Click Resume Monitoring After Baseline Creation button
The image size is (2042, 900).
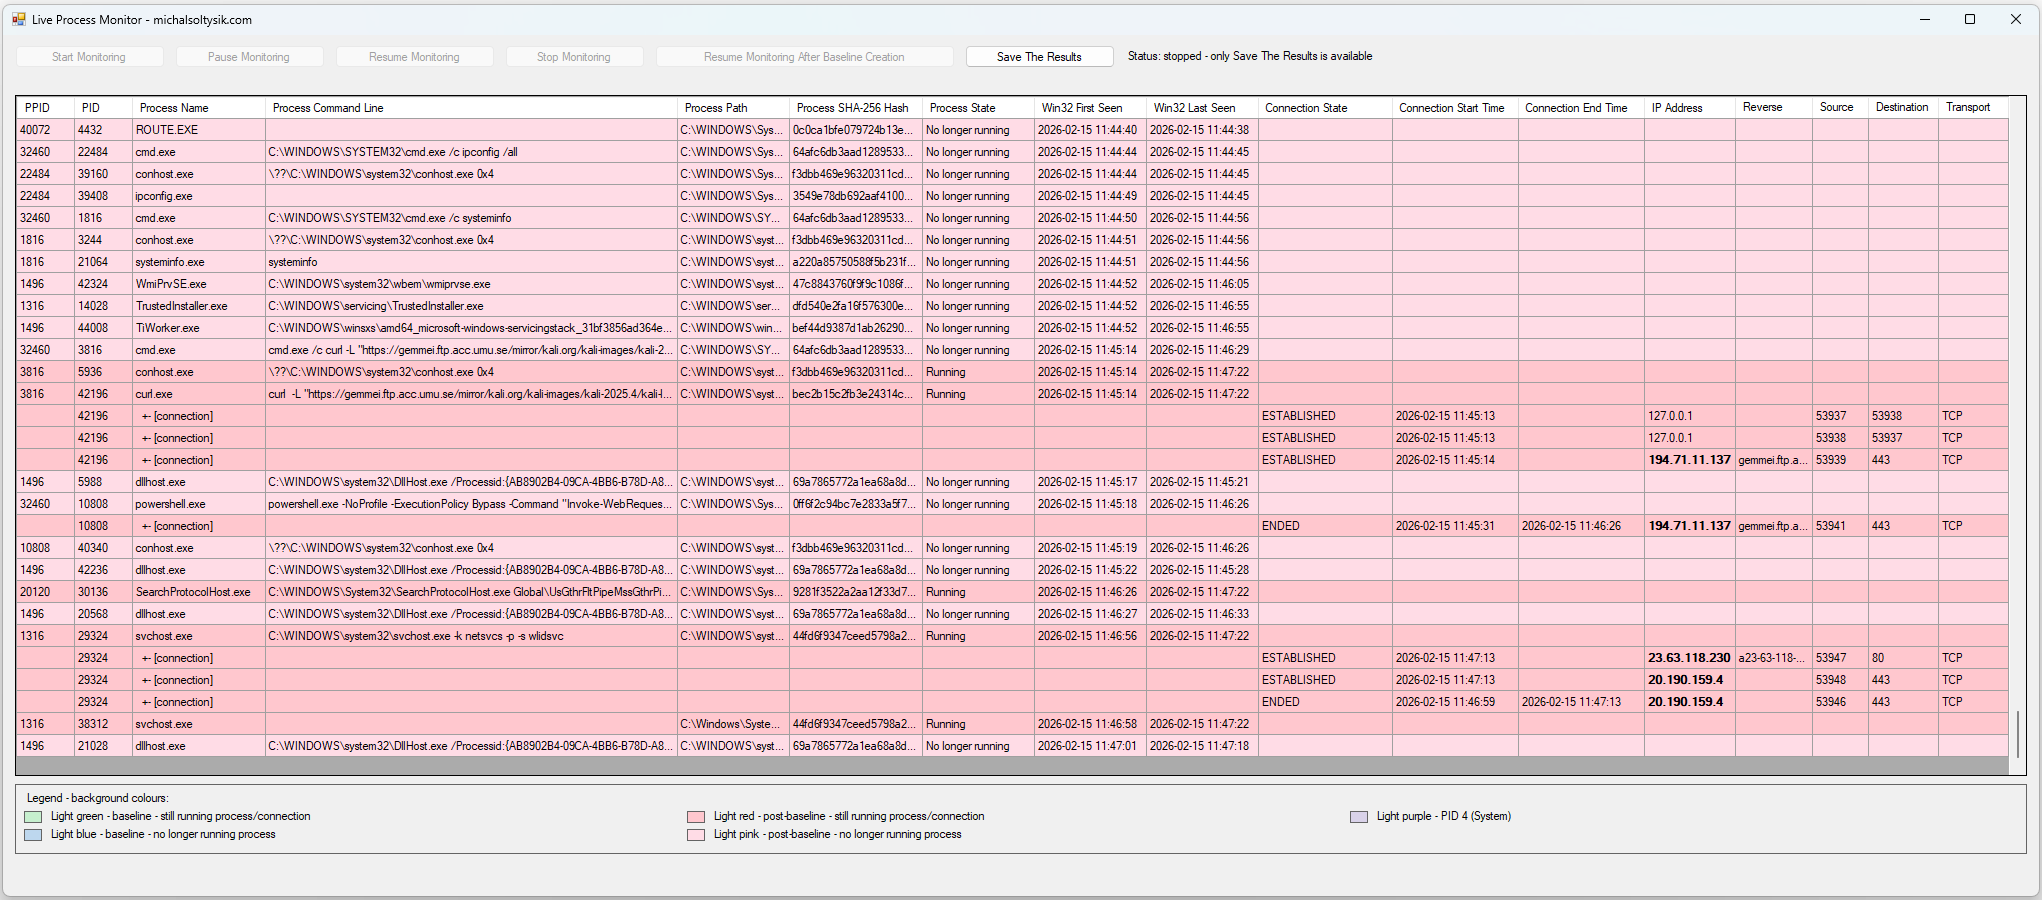803,57
